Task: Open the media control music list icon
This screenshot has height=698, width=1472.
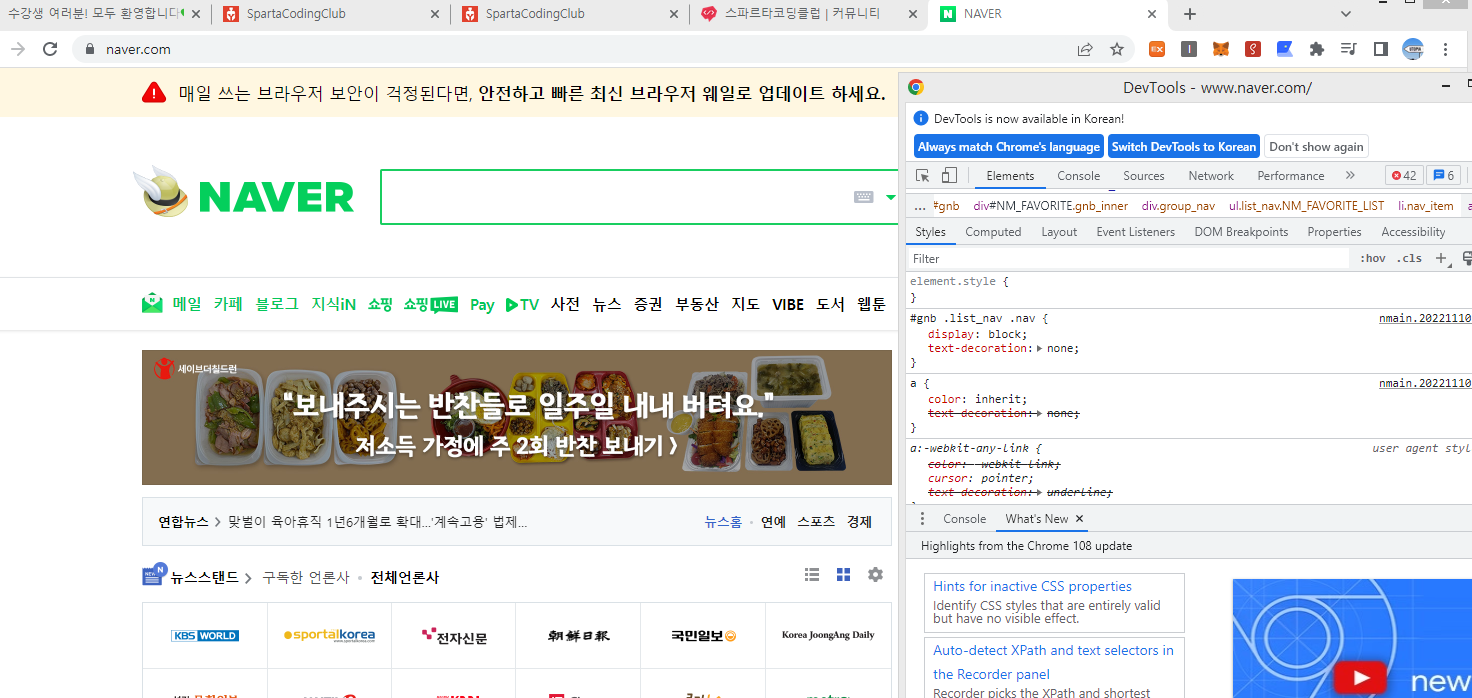Action: (1349, 49)
